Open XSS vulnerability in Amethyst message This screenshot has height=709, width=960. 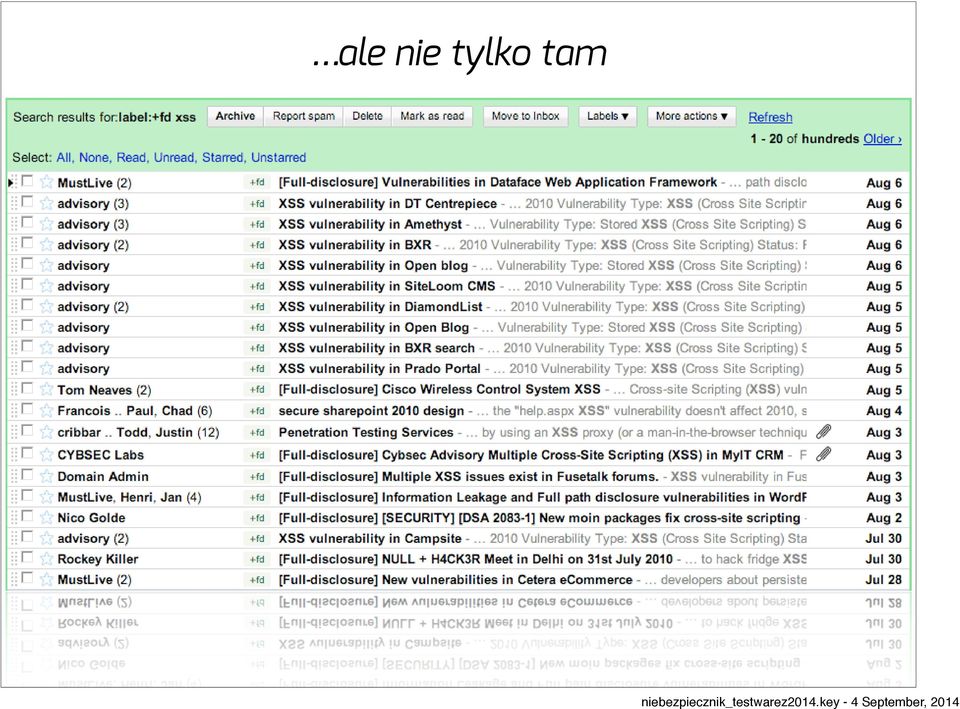[x=370, y=224]
